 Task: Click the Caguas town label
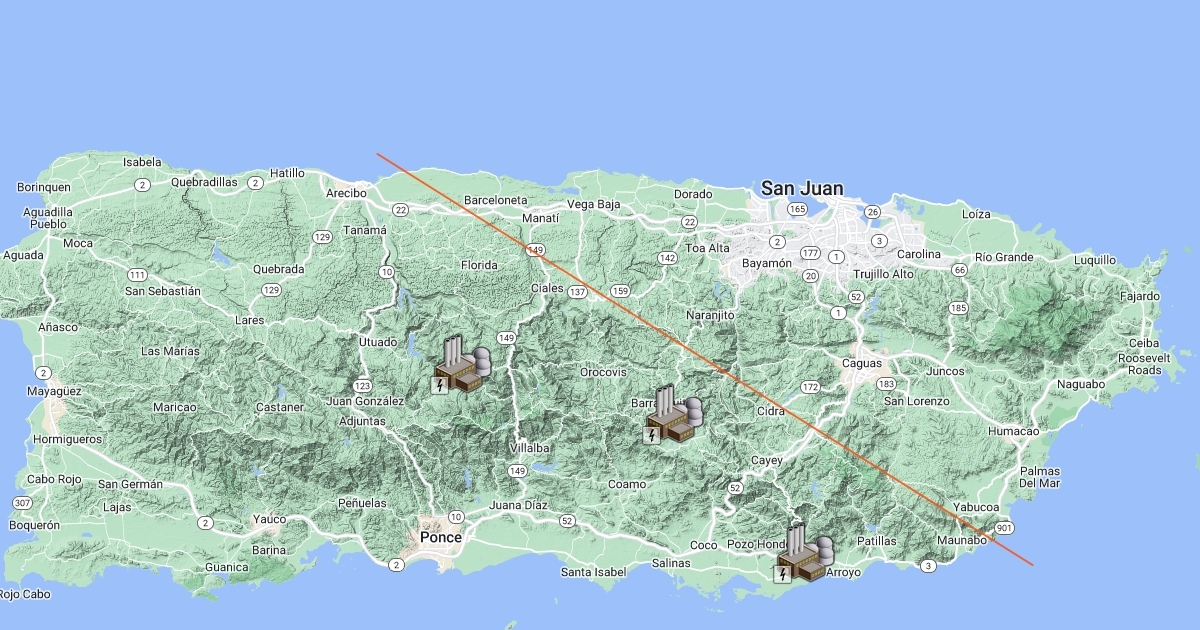[861, 363]
